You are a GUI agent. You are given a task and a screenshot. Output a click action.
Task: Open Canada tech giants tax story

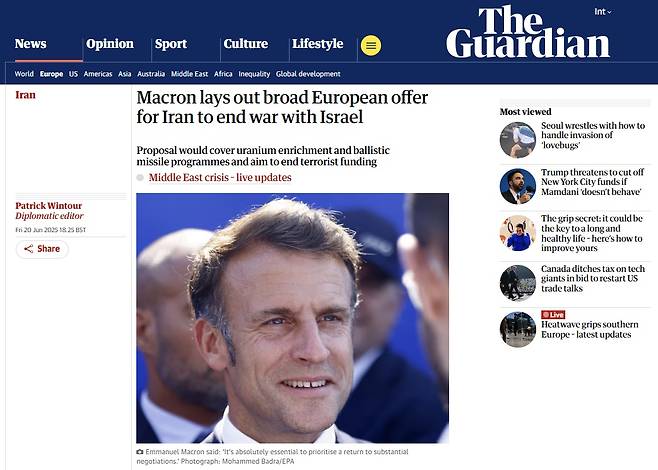click(594, 279)
